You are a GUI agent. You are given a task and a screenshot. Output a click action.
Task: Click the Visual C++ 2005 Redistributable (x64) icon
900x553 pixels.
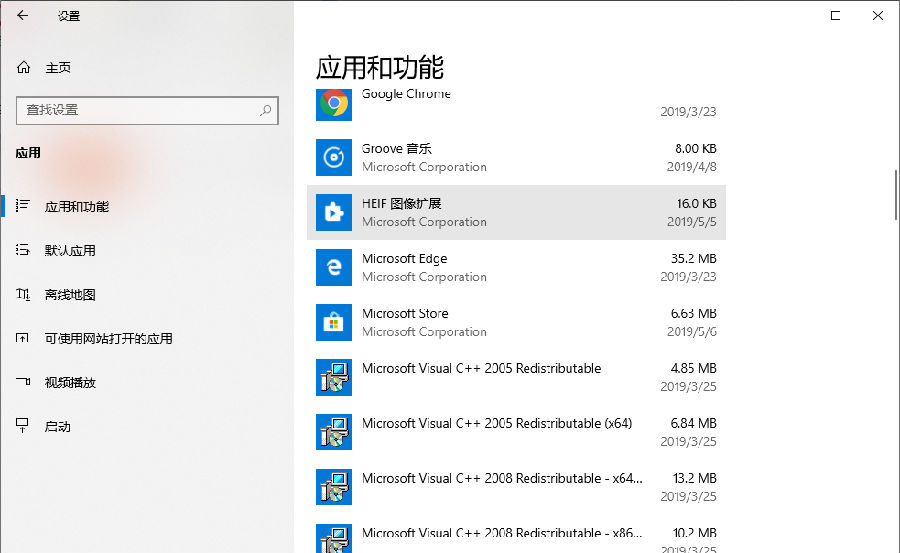pos(333,432)
